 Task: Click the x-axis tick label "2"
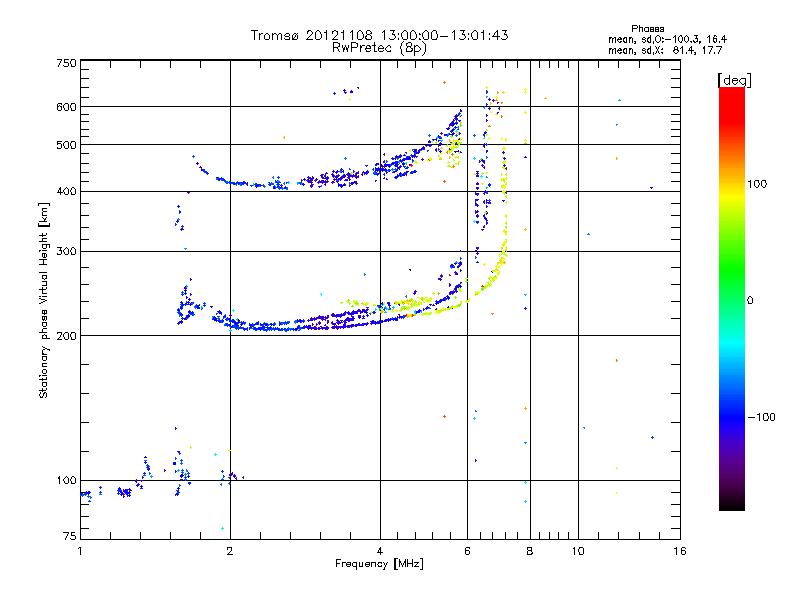[x=230, y=551]
